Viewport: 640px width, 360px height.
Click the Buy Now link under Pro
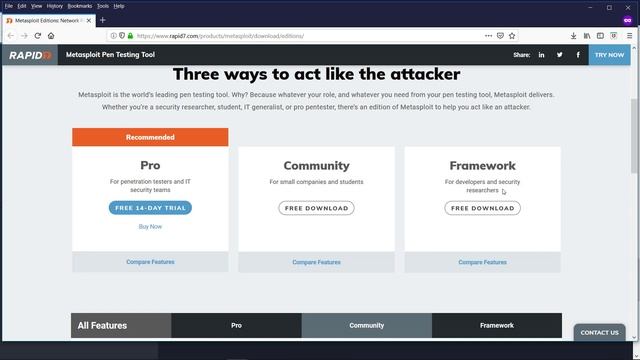(150, 227)
